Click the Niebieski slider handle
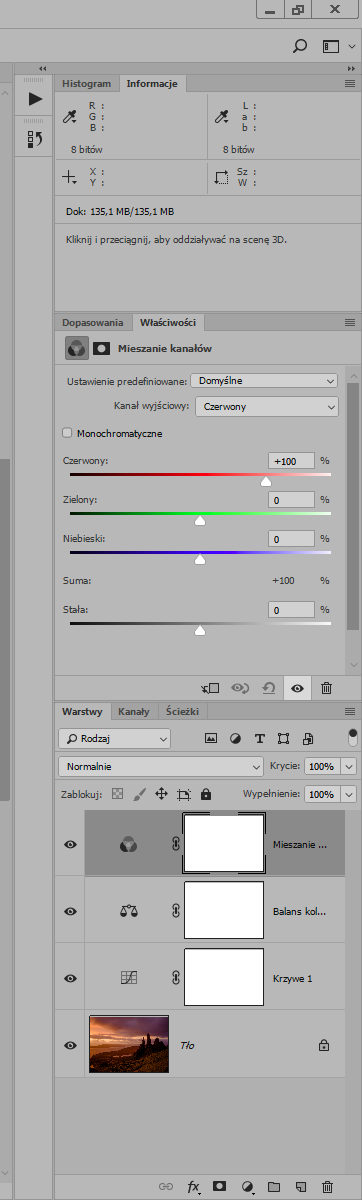Viewport: 362px width, 1200px height. (200, 559)
